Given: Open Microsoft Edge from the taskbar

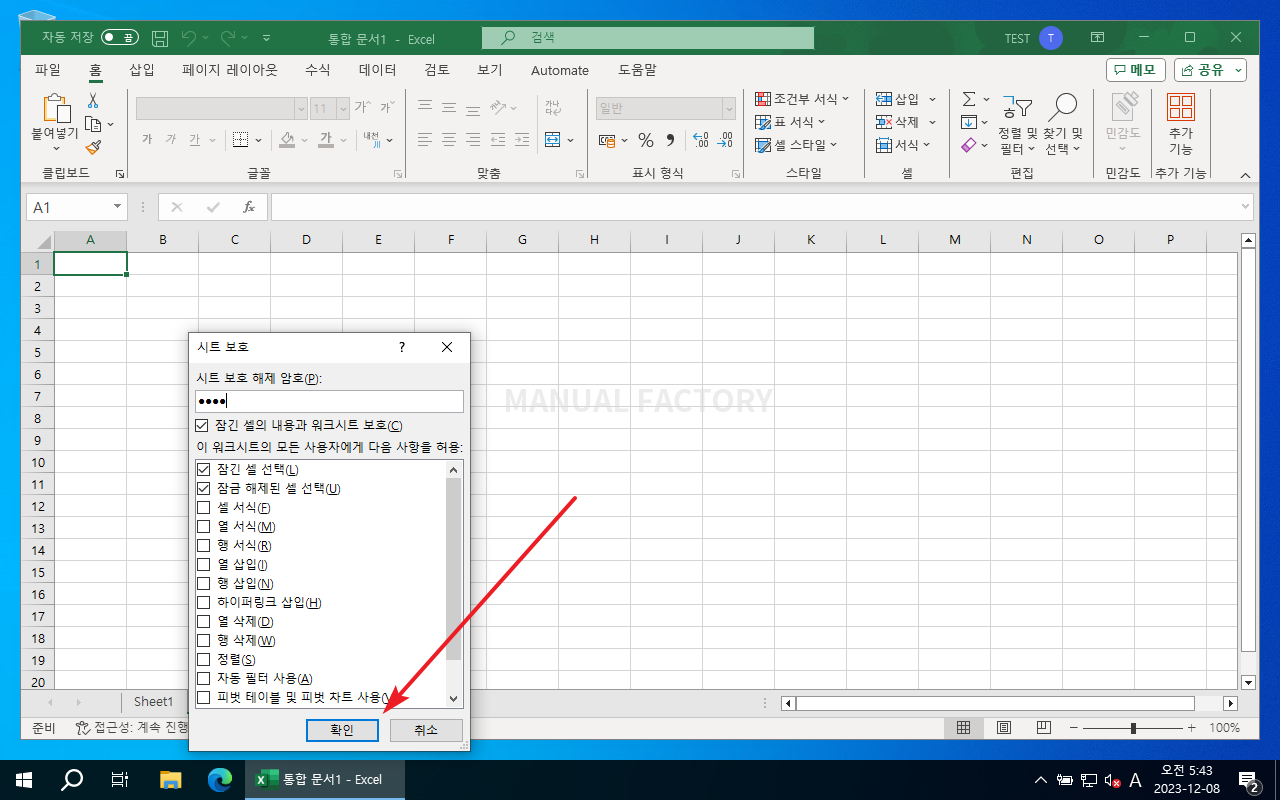Looking at the screenshot, I should coord(219,779).
